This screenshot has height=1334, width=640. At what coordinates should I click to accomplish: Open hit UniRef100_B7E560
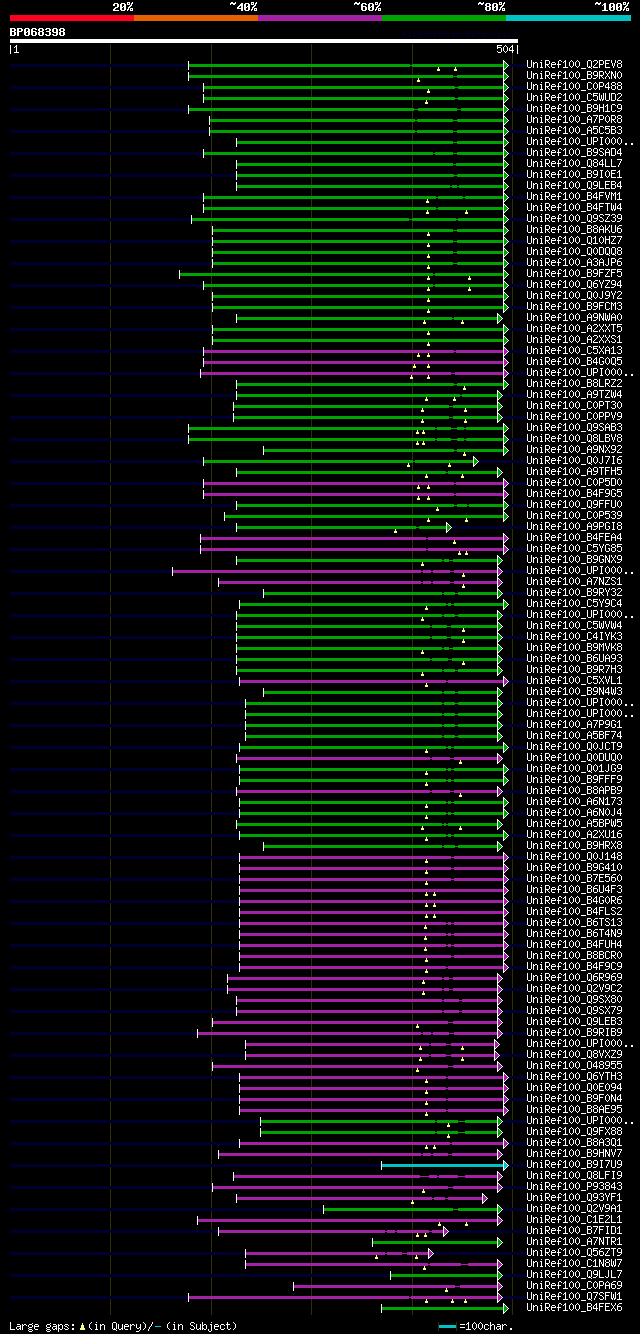(x=574, y=878)
